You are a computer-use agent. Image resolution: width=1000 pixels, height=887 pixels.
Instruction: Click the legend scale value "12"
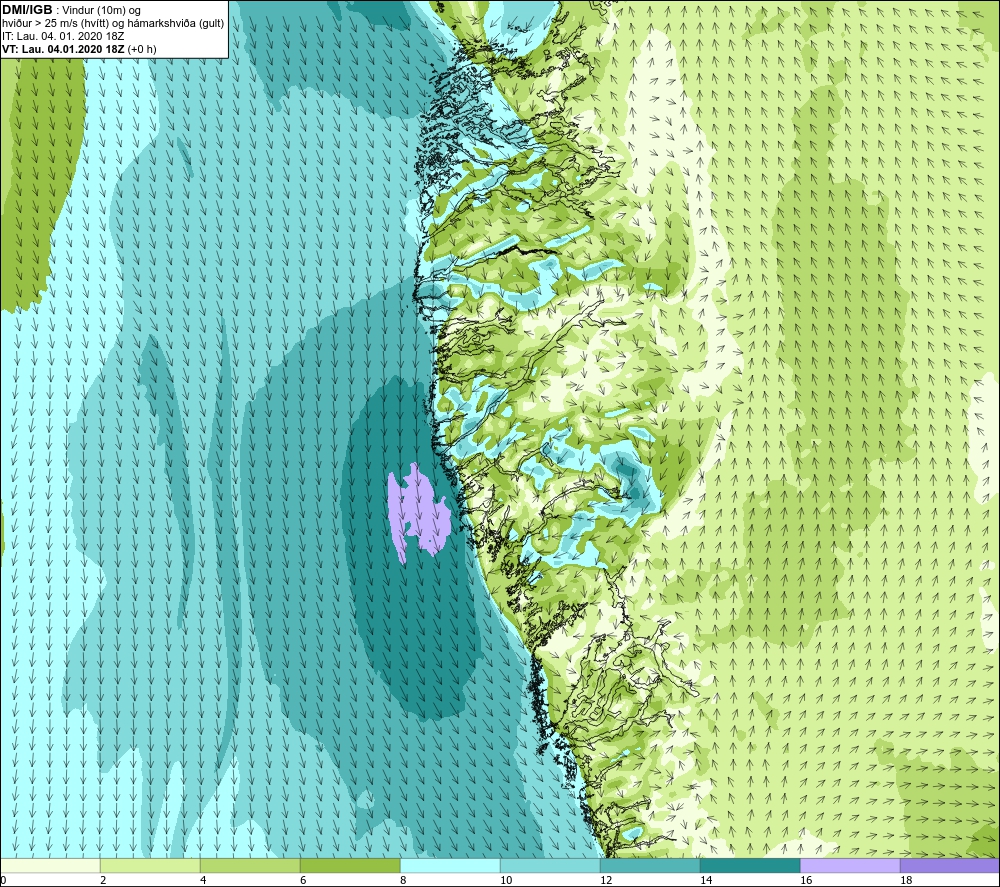606,881
